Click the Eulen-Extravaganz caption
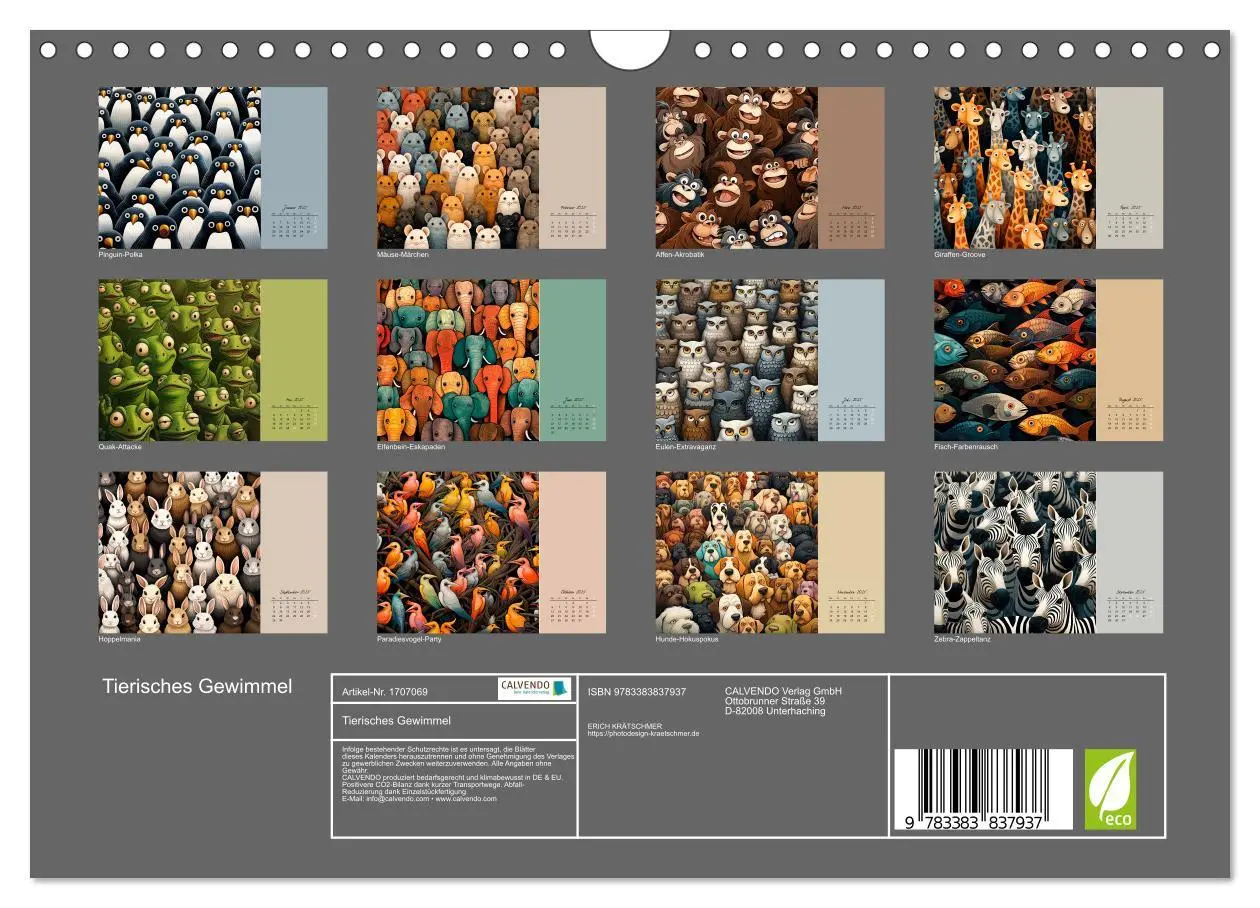 click(686, 447)
